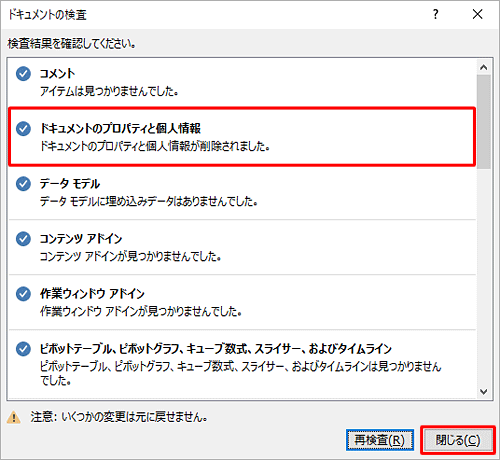Click the scrollbar up arrow
This screenshot has height=460, width=500.
click(484, 68)
